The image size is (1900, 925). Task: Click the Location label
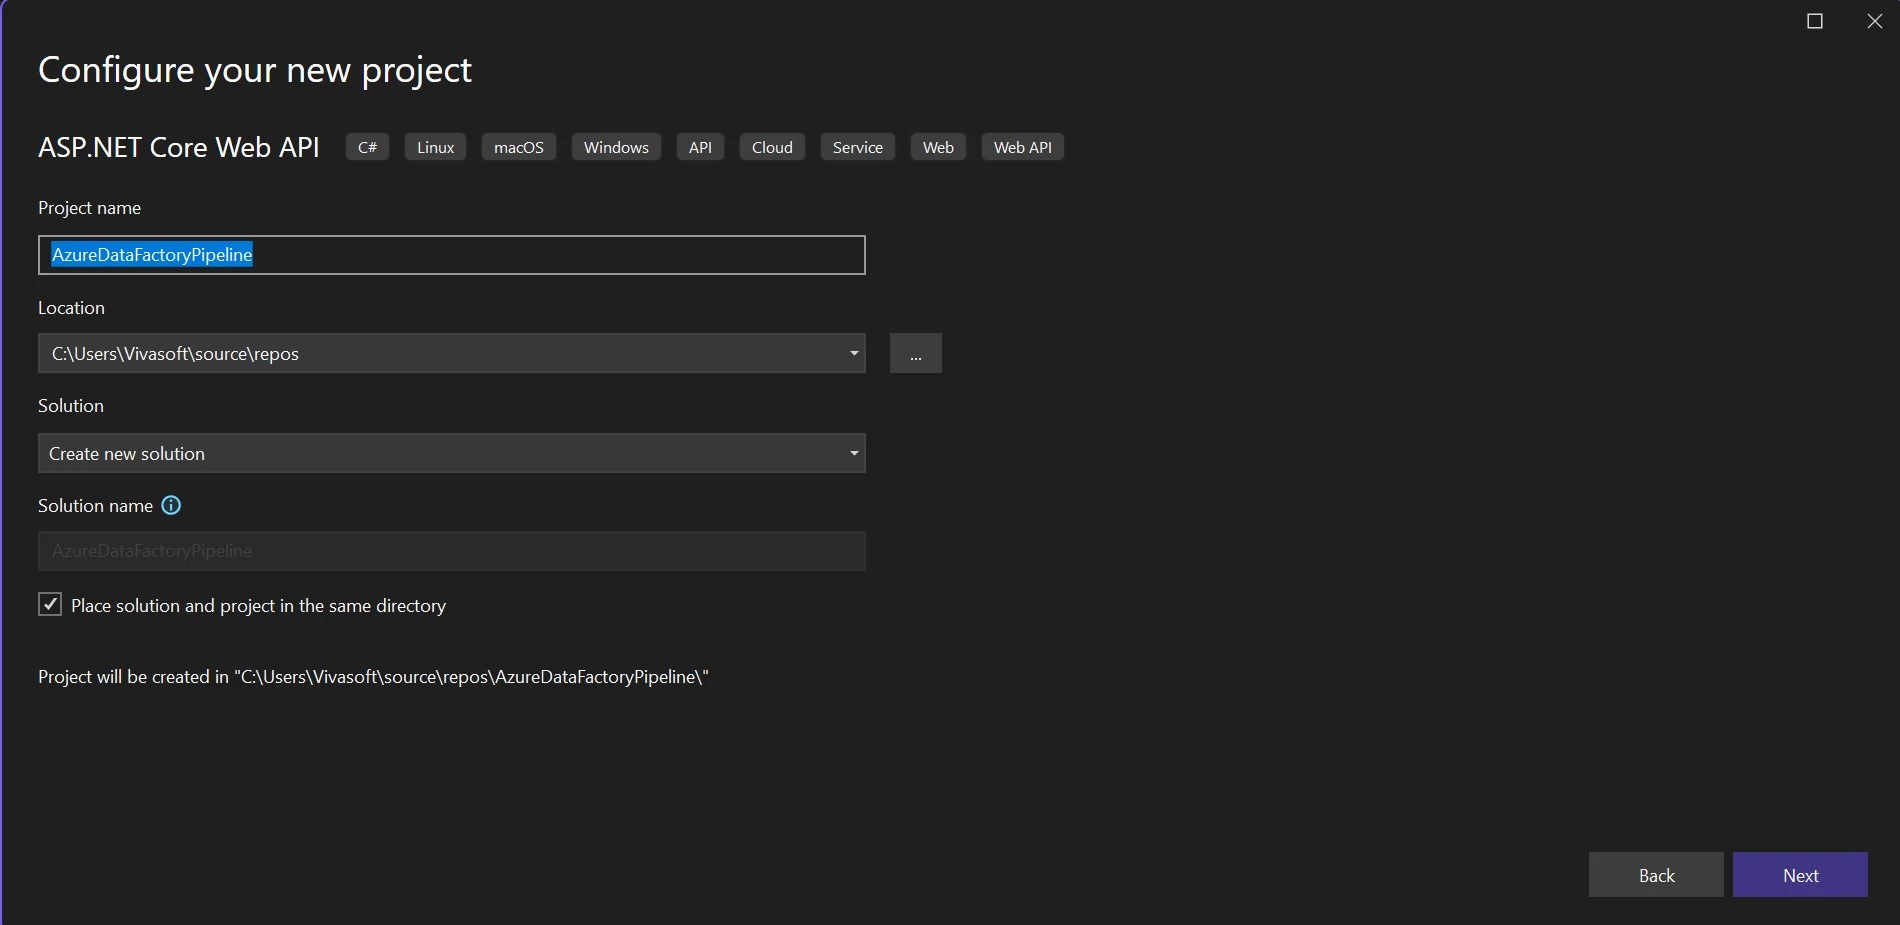point(71,308)
